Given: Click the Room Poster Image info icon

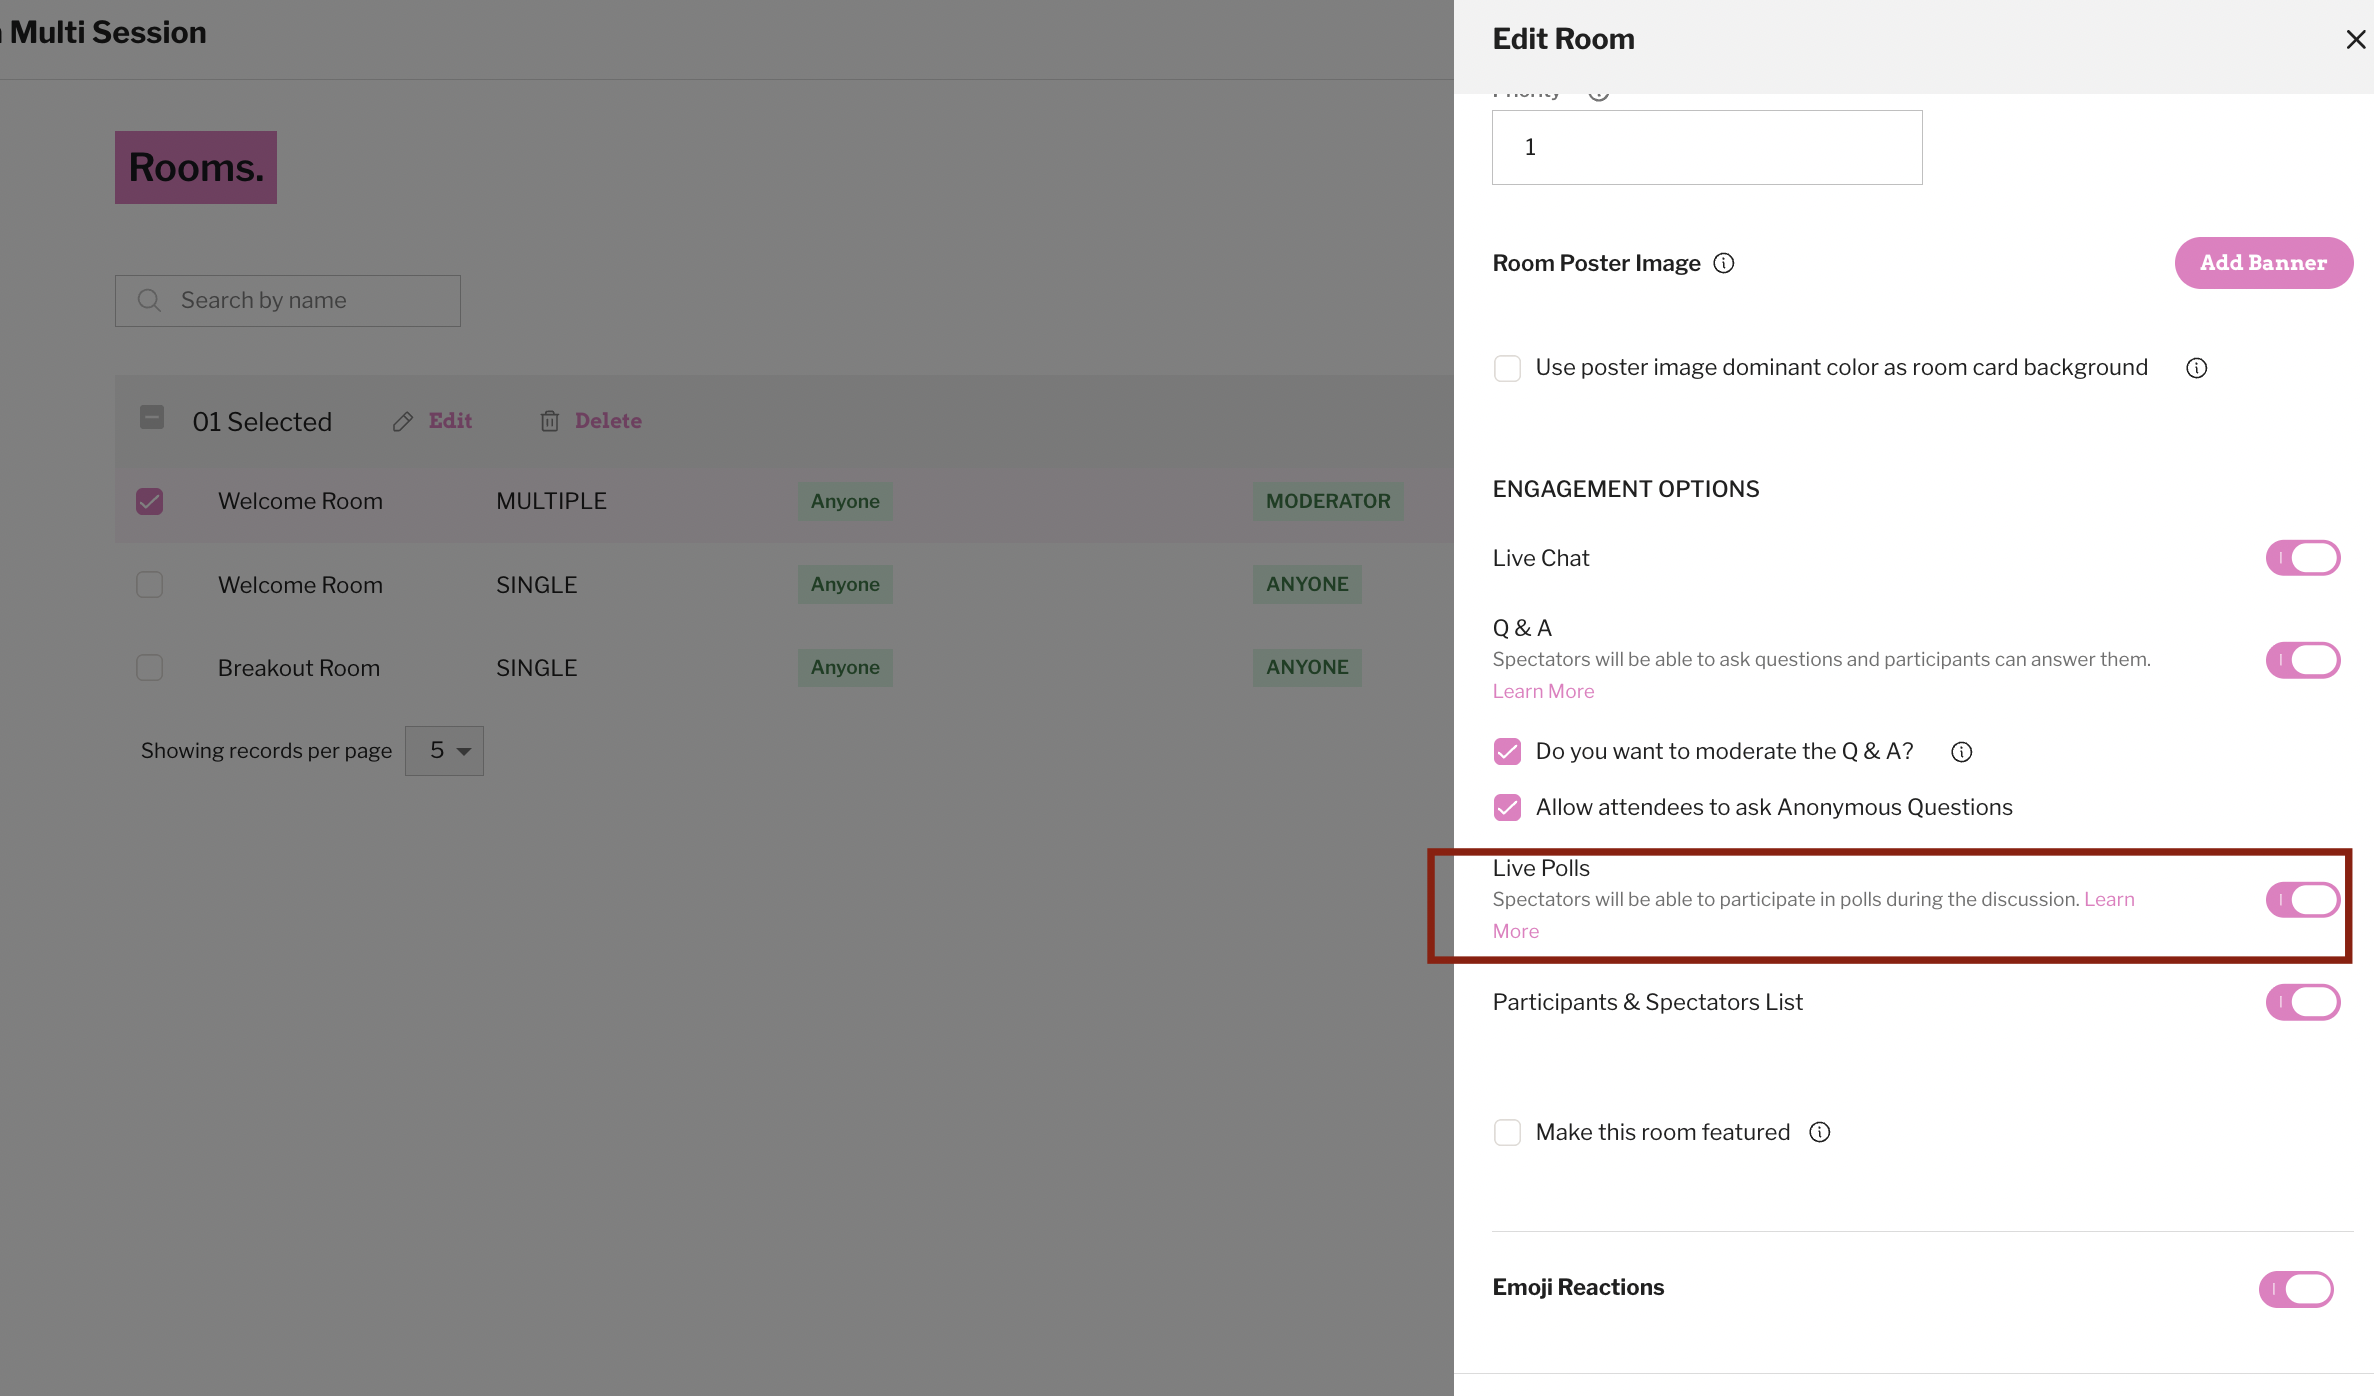Looking at the screenshot, I should (x=1723, y=263).
